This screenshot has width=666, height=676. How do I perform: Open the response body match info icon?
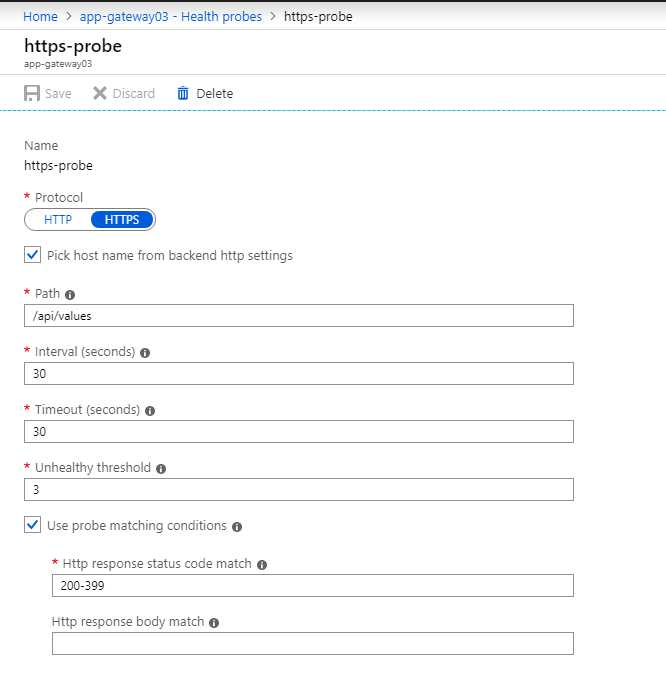click(214, 623)
